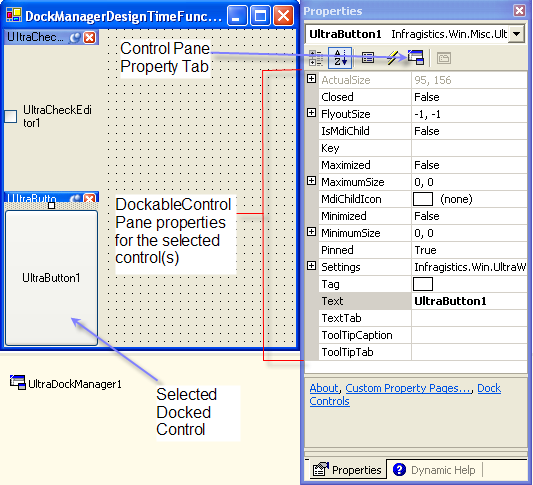Viewport: 533px width, 485px height.
Task: Show Events via lightning bolt icon
Action: 392,58
